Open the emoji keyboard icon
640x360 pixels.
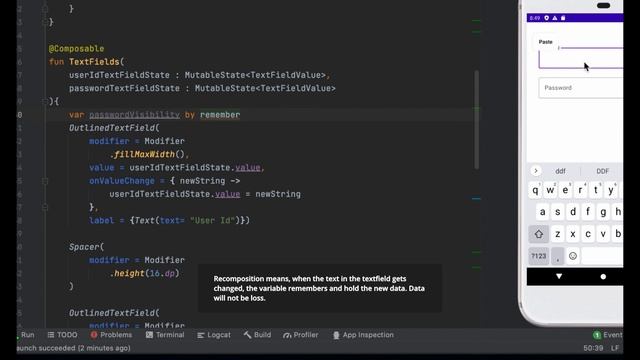click(573, 256)
